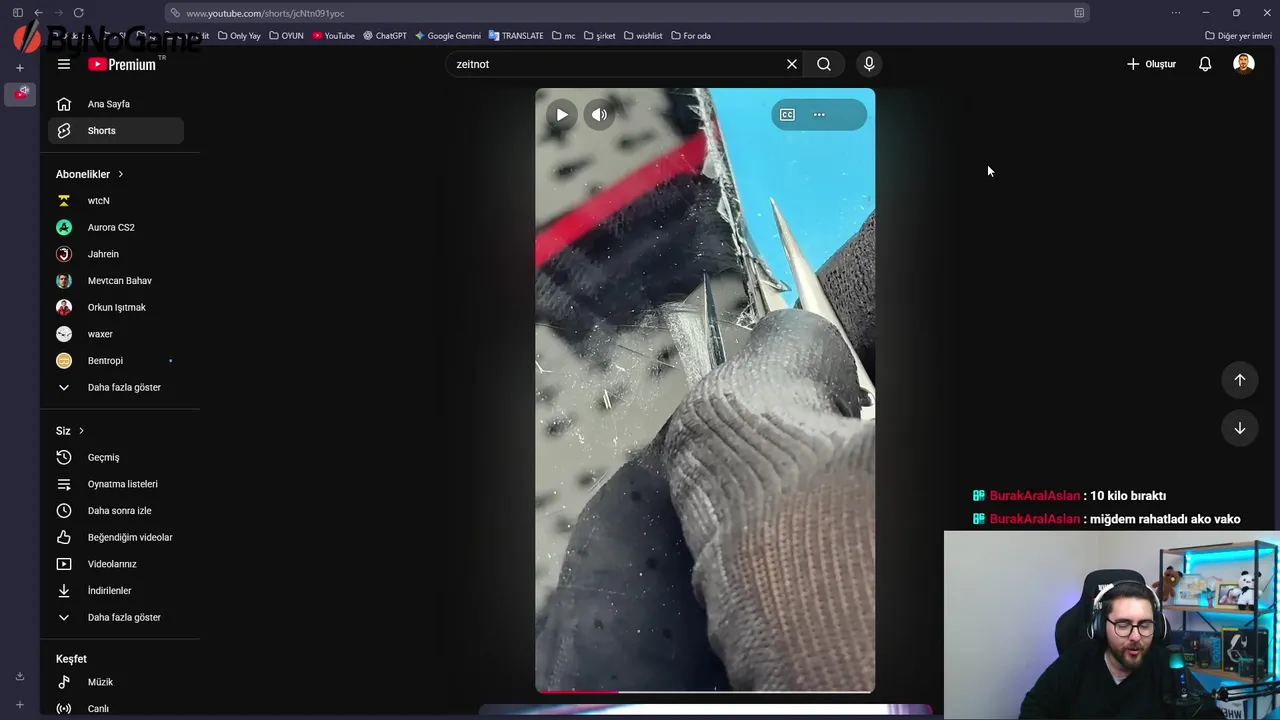Open the YouTube bookmark

click(x=333, y=36)
